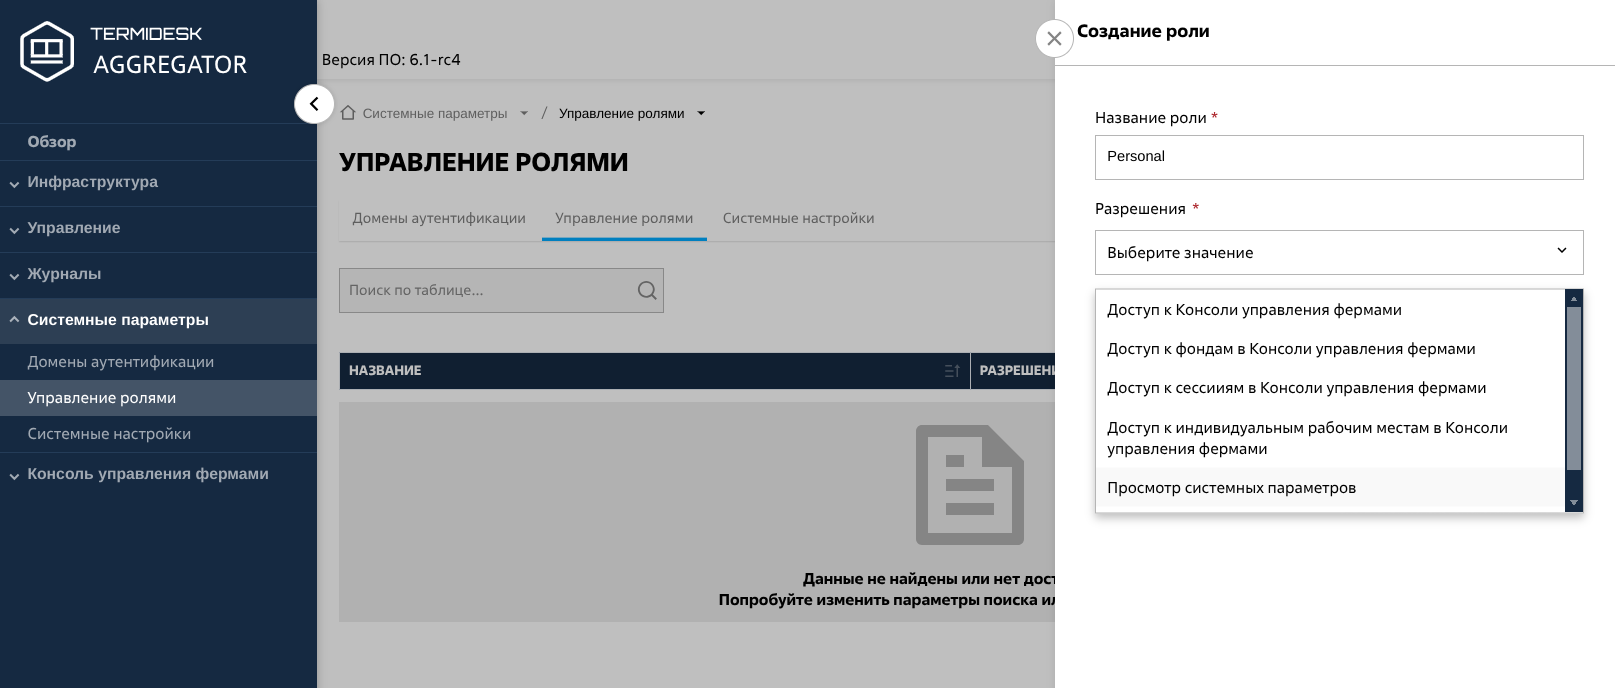Click the Название роли input field
The image size is (1615, 688).
[x=1338, y=157]
